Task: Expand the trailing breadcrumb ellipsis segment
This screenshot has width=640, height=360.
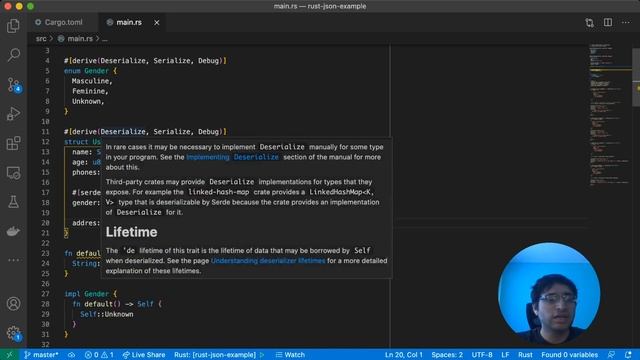Action: click(104, 39)
